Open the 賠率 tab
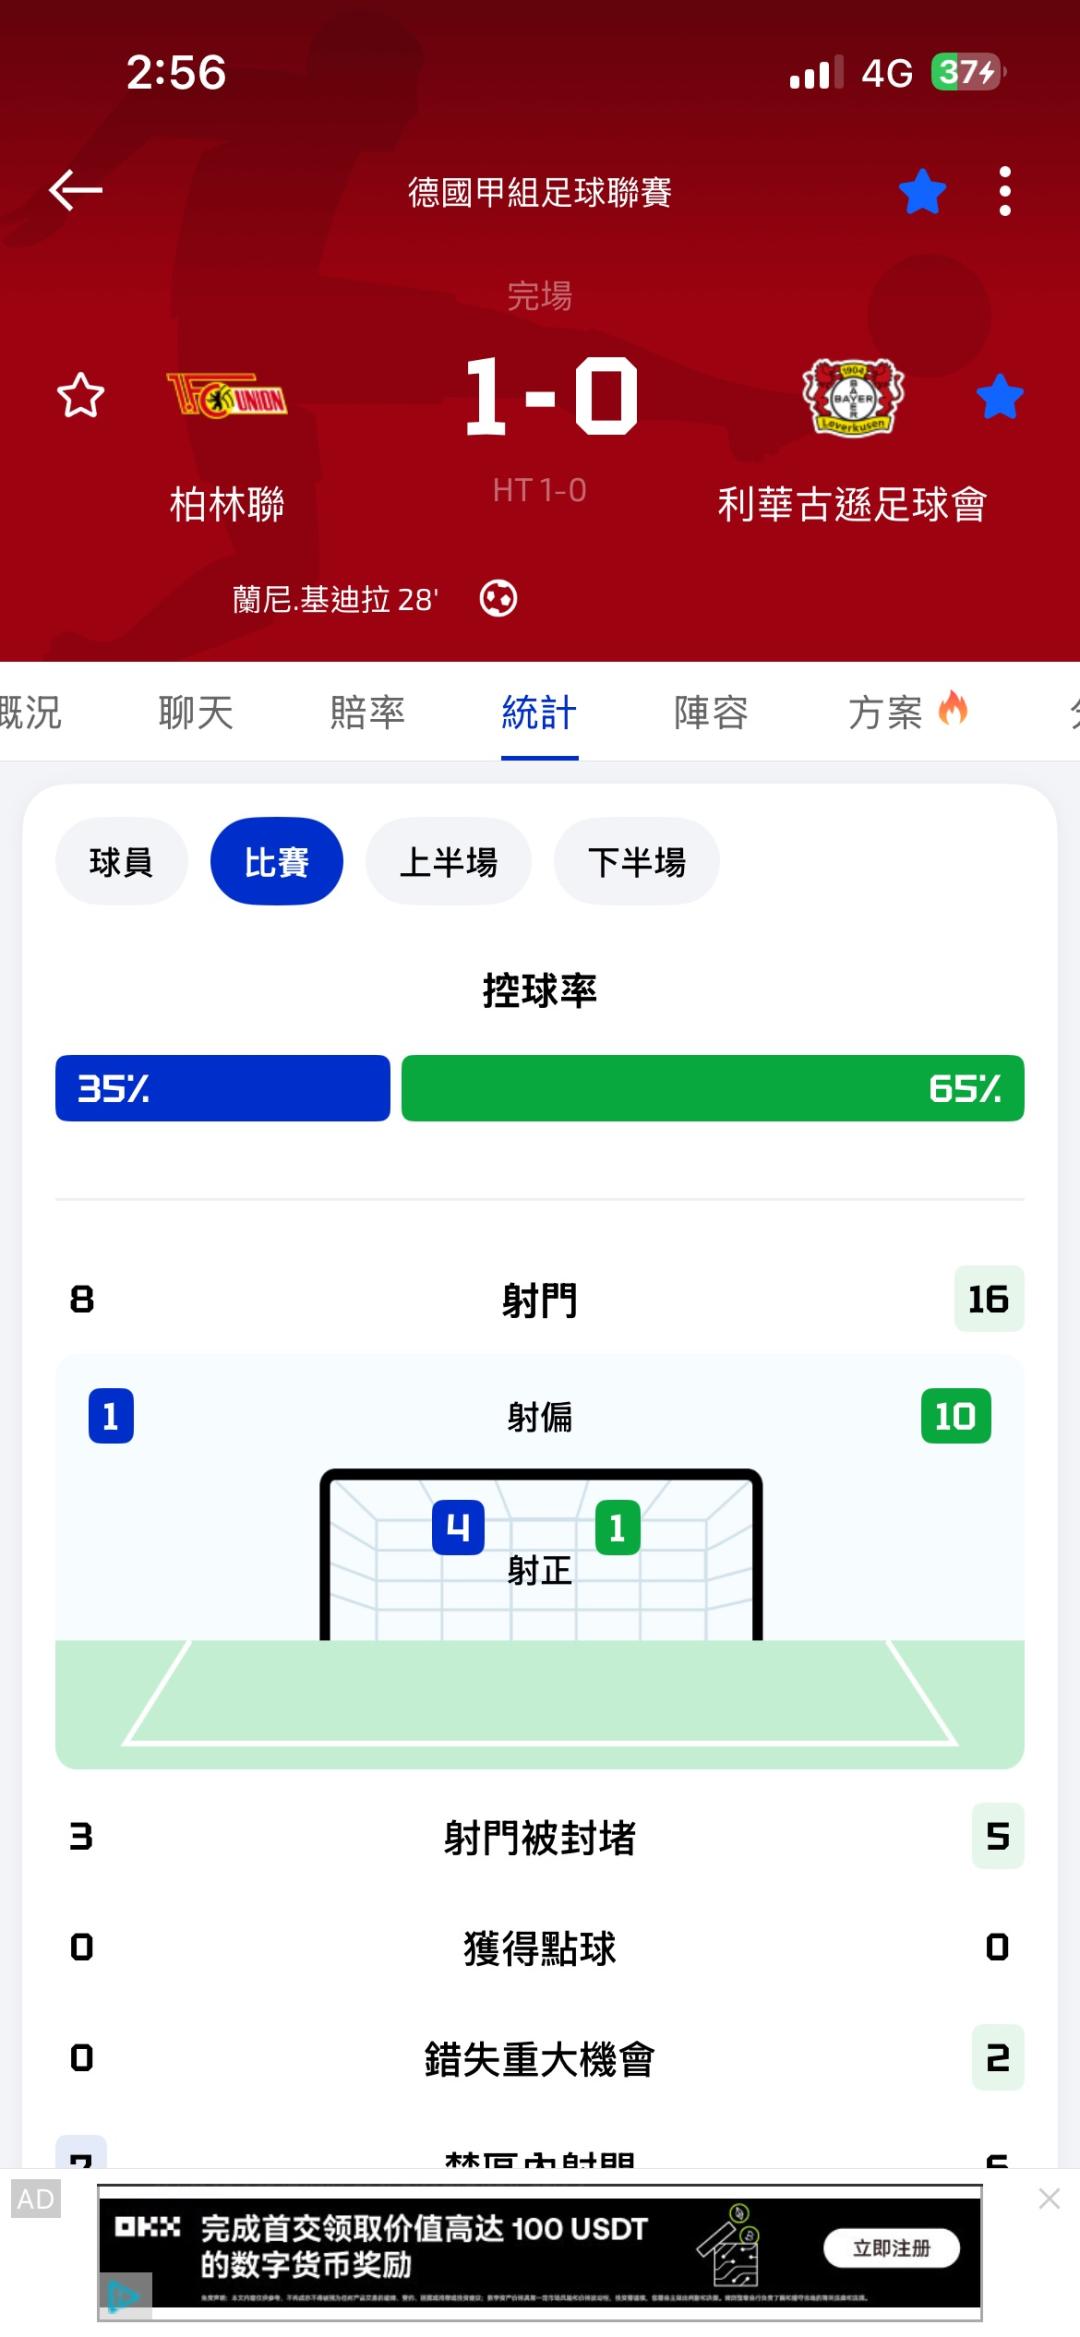This screenshot has width=1080, height=2337. pos(367,713)
